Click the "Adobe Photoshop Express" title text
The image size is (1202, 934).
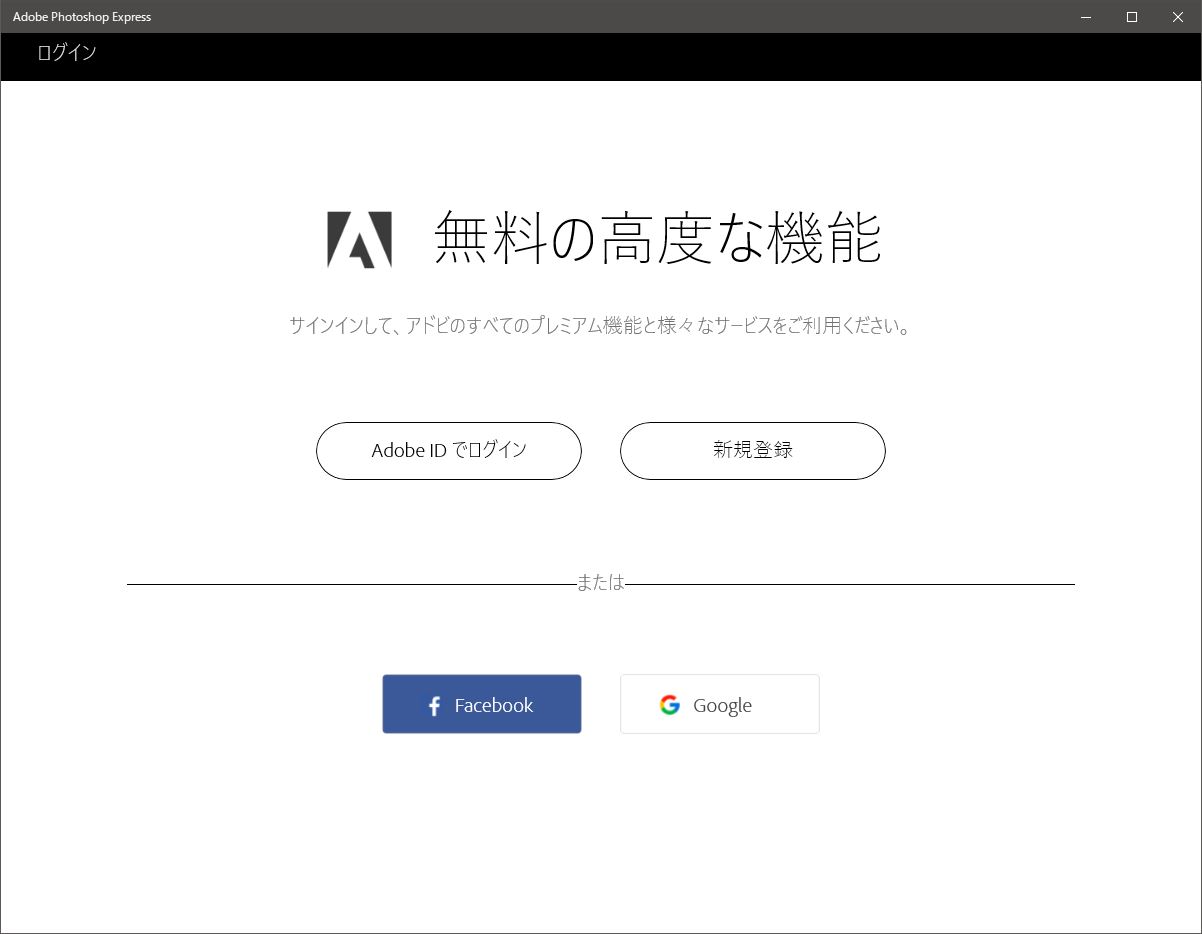(81, 16)
